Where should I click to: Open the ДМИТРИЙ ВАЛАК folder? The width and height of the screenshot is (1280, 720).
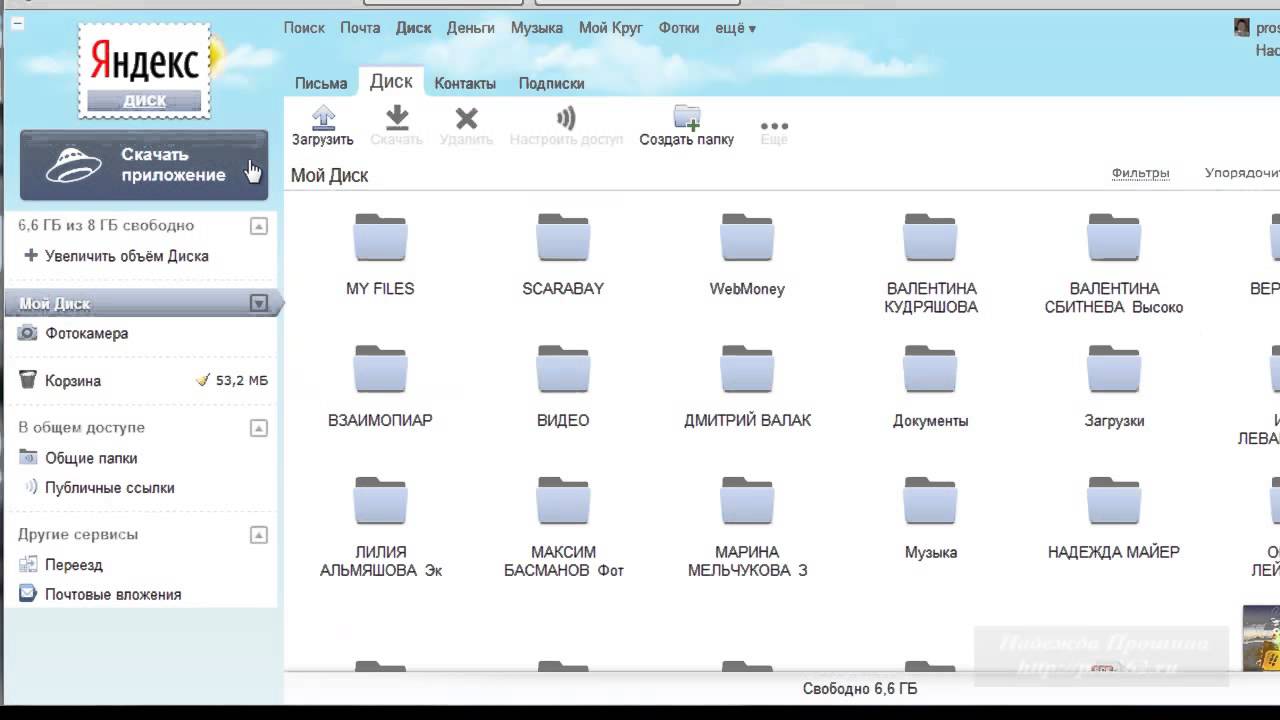(x=747, y=369)
